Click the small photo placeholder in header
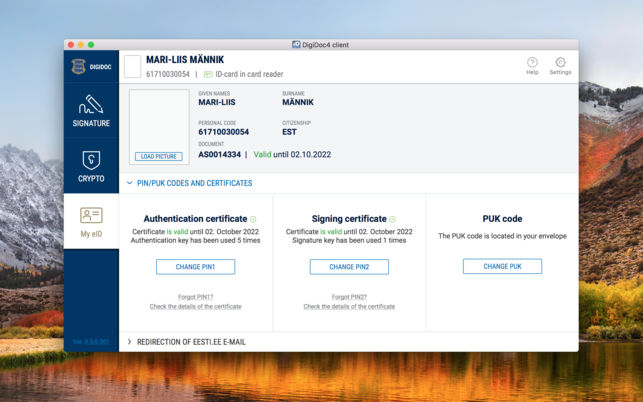Screen dimensions: 643x402 pyautogui.click(x=132, y=66)
